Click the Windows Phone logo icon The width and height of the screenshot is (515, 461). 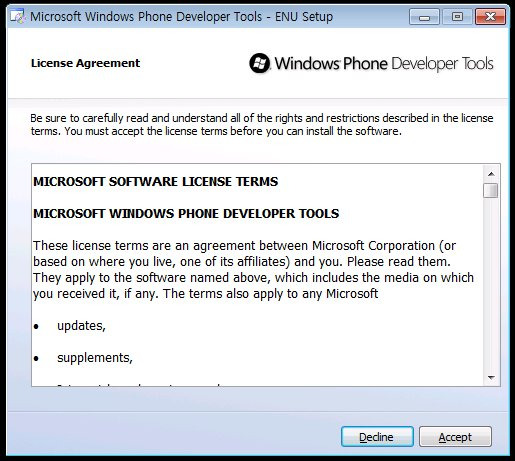(259, 63)
